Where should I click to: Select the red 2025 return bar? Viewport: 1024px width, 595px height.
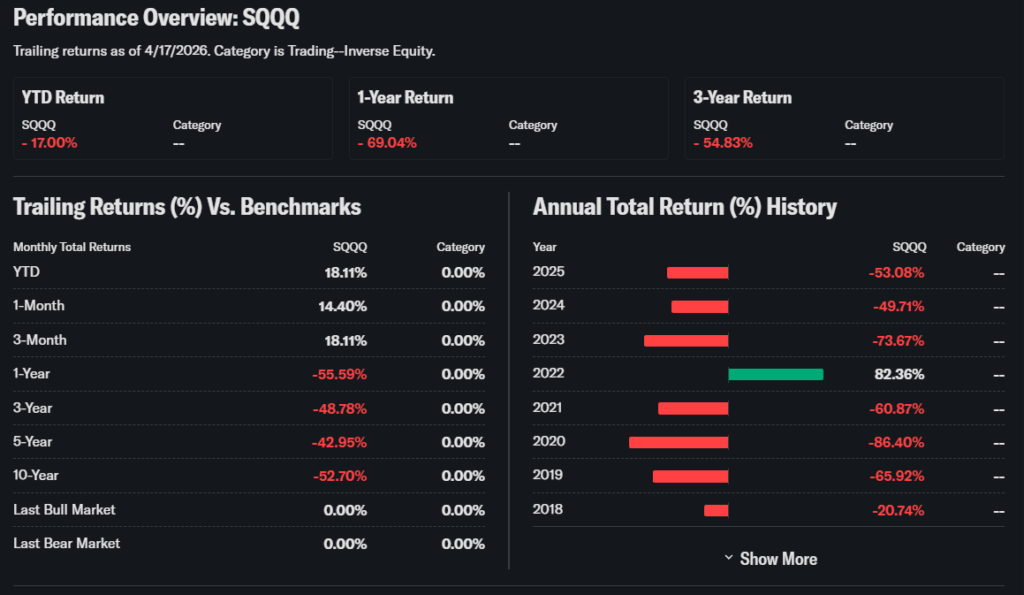coord(697,272)
